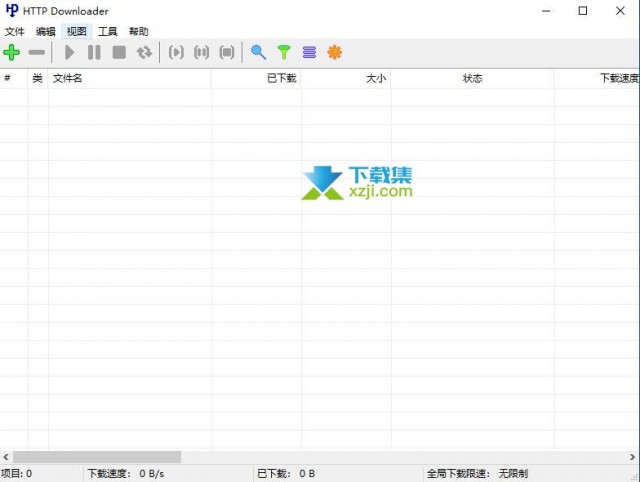Pause the selected download

coord(94,52)
